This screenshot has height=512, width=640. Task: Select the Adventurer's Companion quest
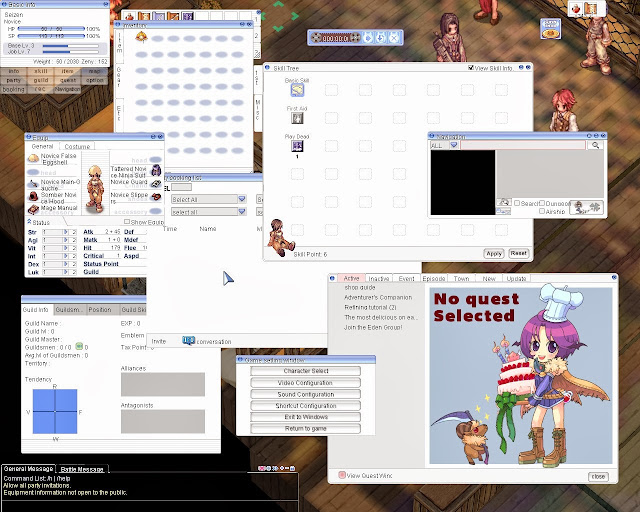[378, 297]
